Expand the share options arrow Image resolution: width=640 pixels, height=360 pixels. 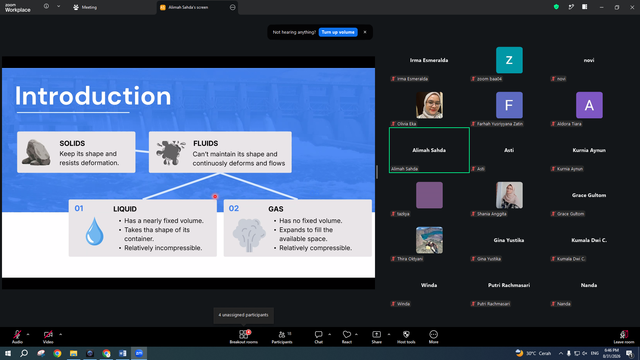pos(389,334)
